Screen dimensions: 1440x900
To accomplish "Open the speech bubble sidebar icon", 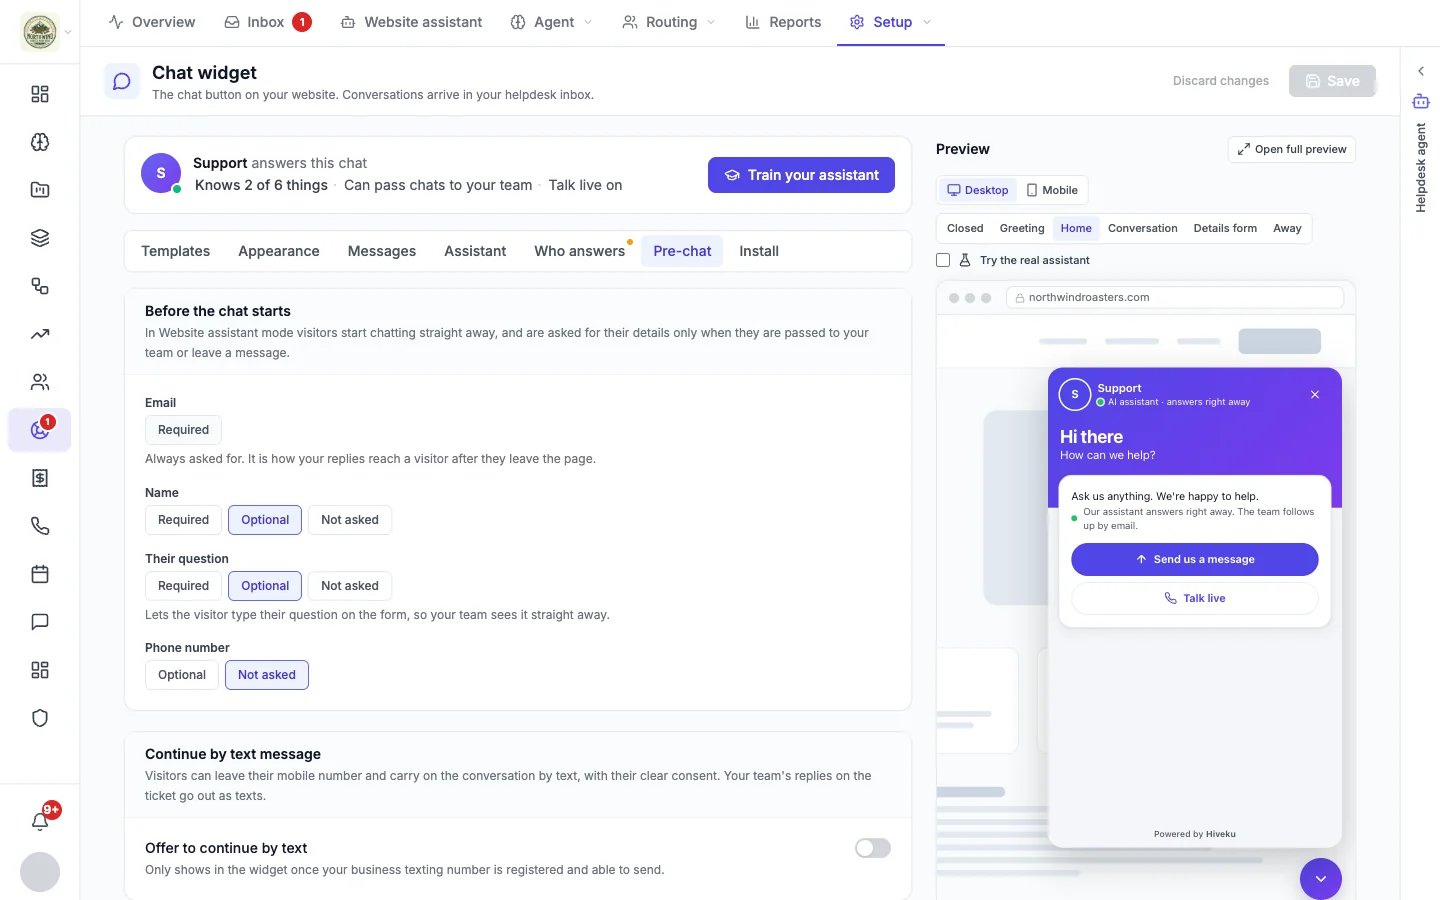I will (40, 622).
